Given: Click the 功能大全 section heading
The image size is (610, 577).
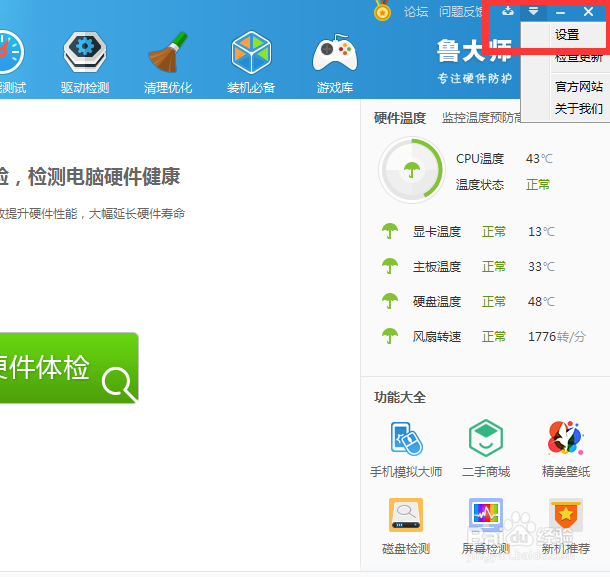Looking at the screenshot, I should (400, 397).
